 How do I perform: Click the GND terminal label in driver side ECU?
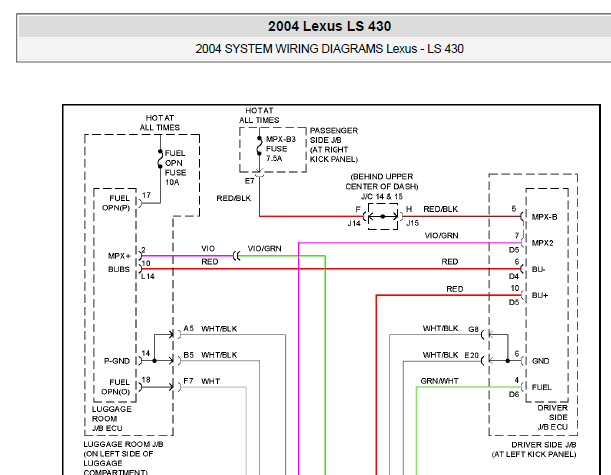pyautogui.click(x=540, y=361)
